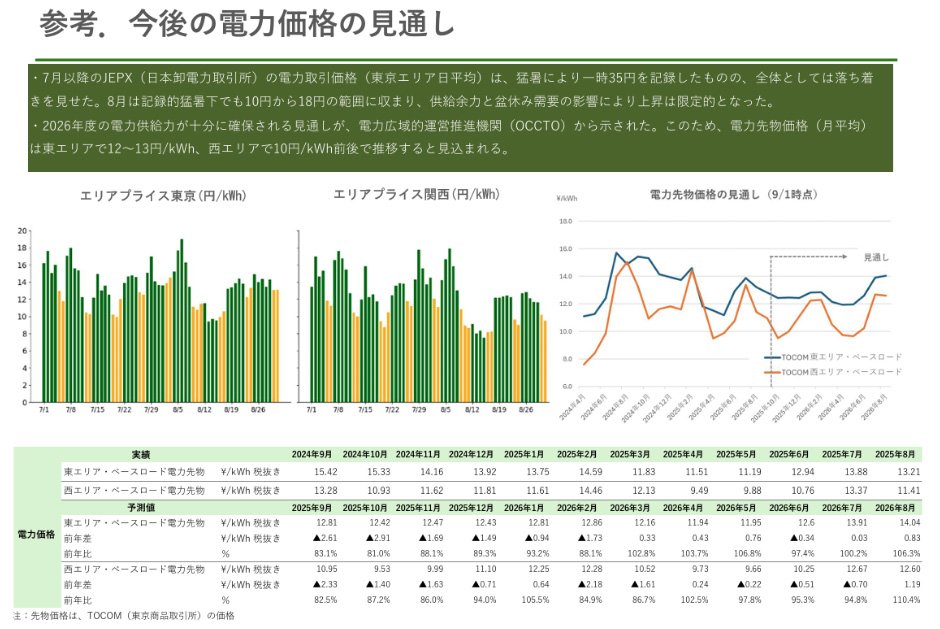Click the footnote about TOCOM prices
The height and width of the screenshot is (629, 940).
(x=125, y=616)
